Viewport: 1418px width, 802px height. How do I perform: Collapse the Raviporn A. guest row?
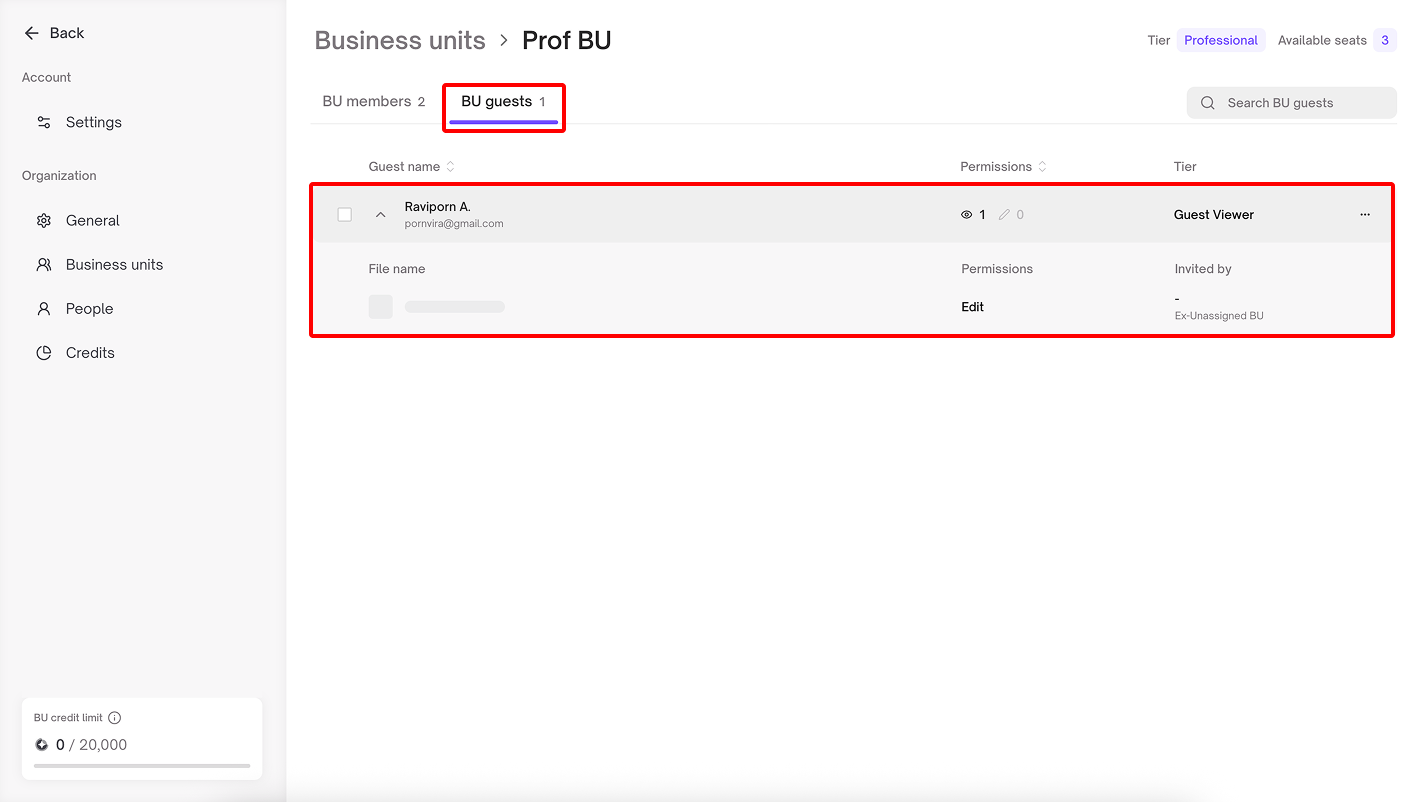pos(380,215)
